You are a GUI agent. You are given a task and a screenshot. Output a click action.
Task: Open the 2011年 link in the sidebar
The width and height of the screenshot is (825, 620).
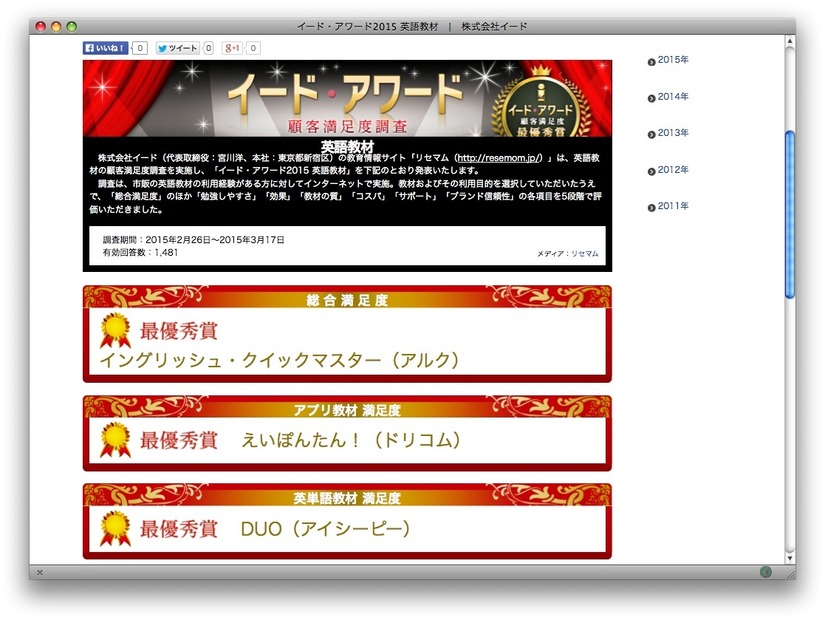[x=673, y=206]
